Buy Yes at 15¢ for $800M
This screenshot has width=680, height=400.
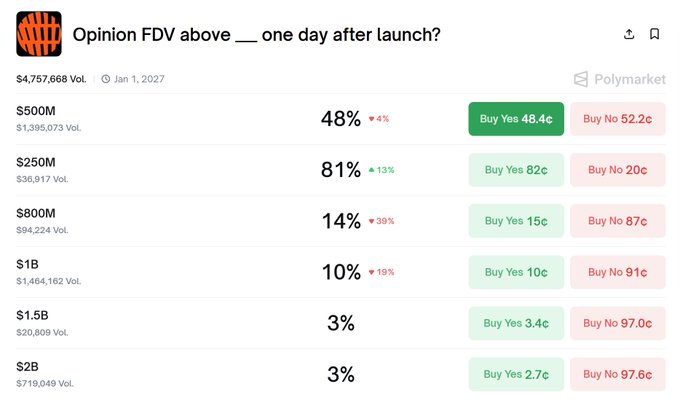pyautogui.click(x=516, y=221)
